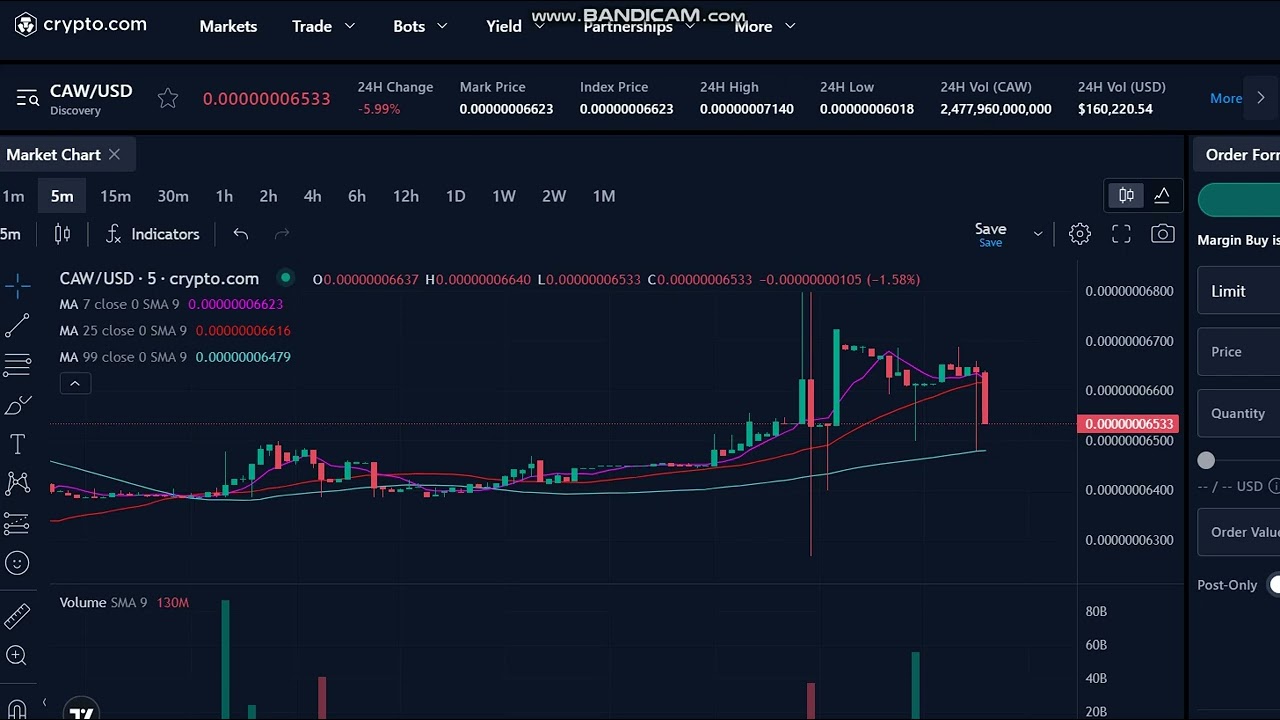1280x720 pixels.
Task: Open the Partnerships dropdown menu
Action: 640,26
